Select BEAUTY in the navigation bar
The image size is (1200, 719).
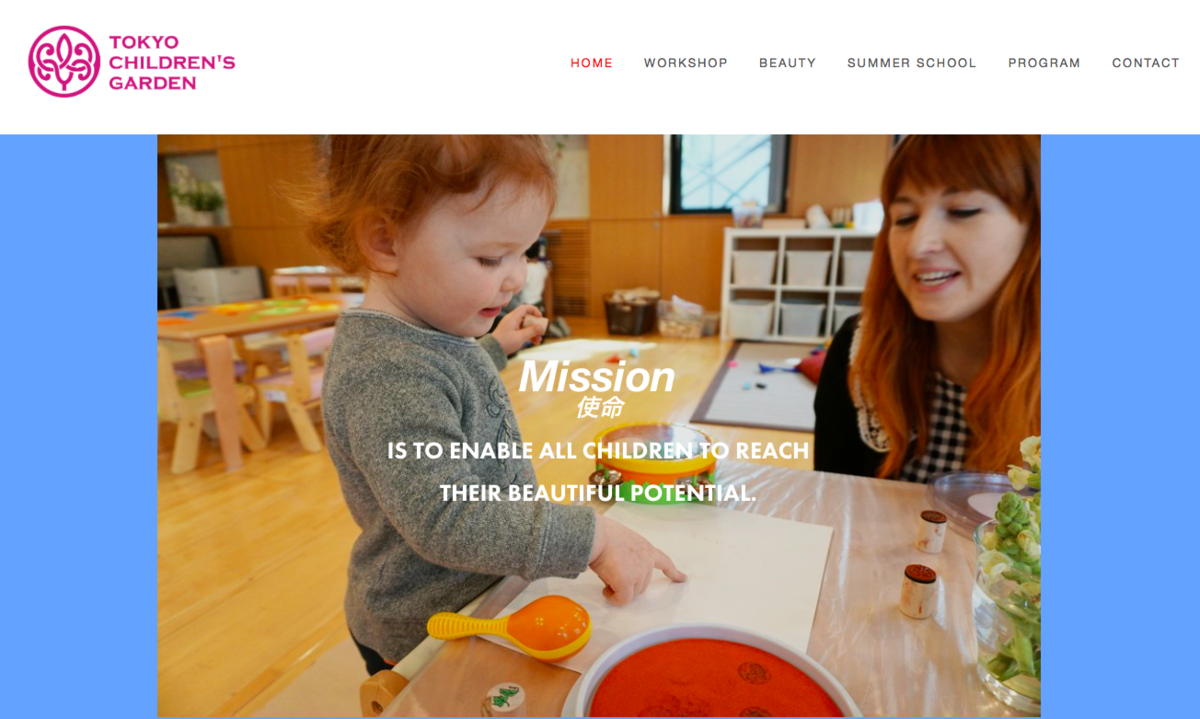pos(788,63)
